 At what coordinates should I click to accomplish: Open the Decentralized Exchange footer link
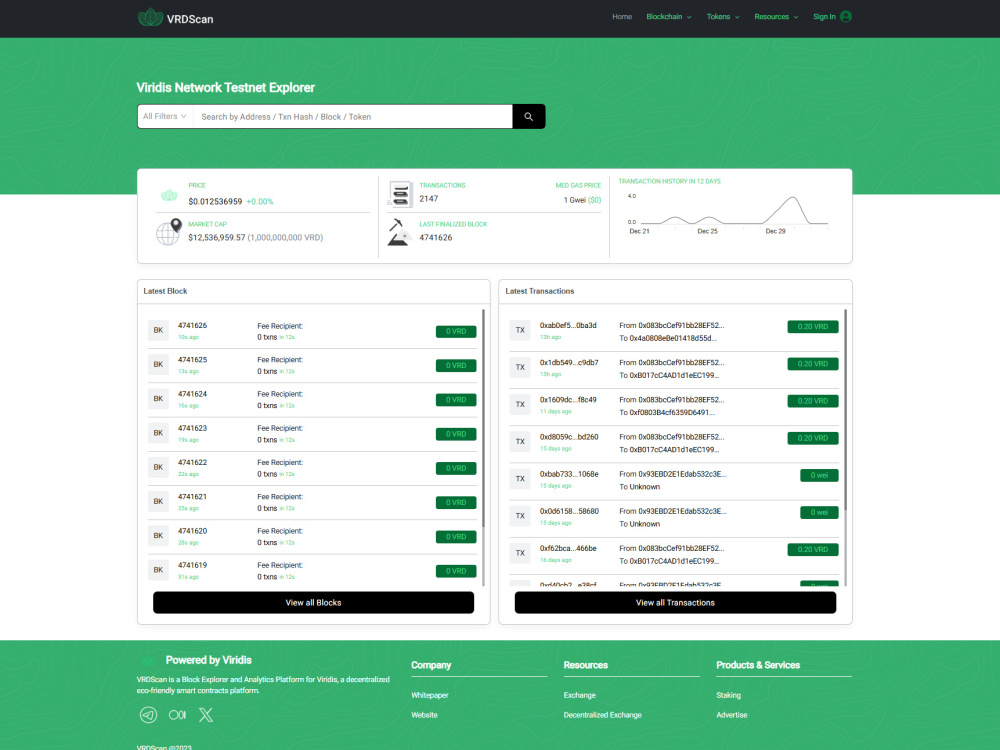coord(603,715)
